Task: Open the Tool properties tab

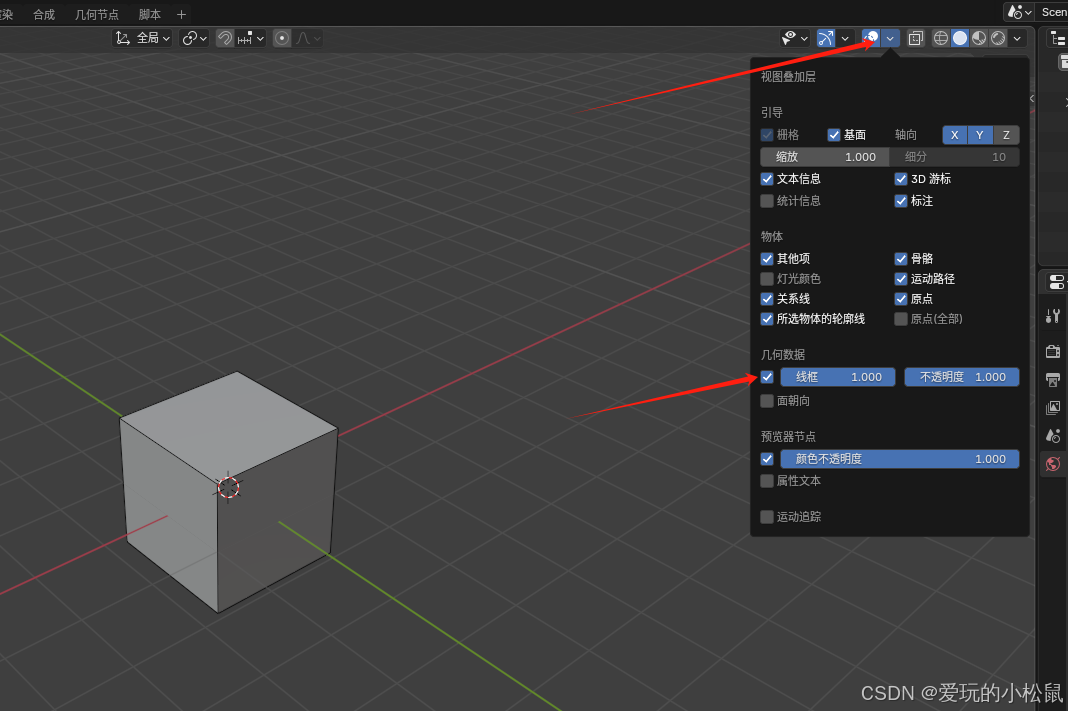Action: (1053, 316)
